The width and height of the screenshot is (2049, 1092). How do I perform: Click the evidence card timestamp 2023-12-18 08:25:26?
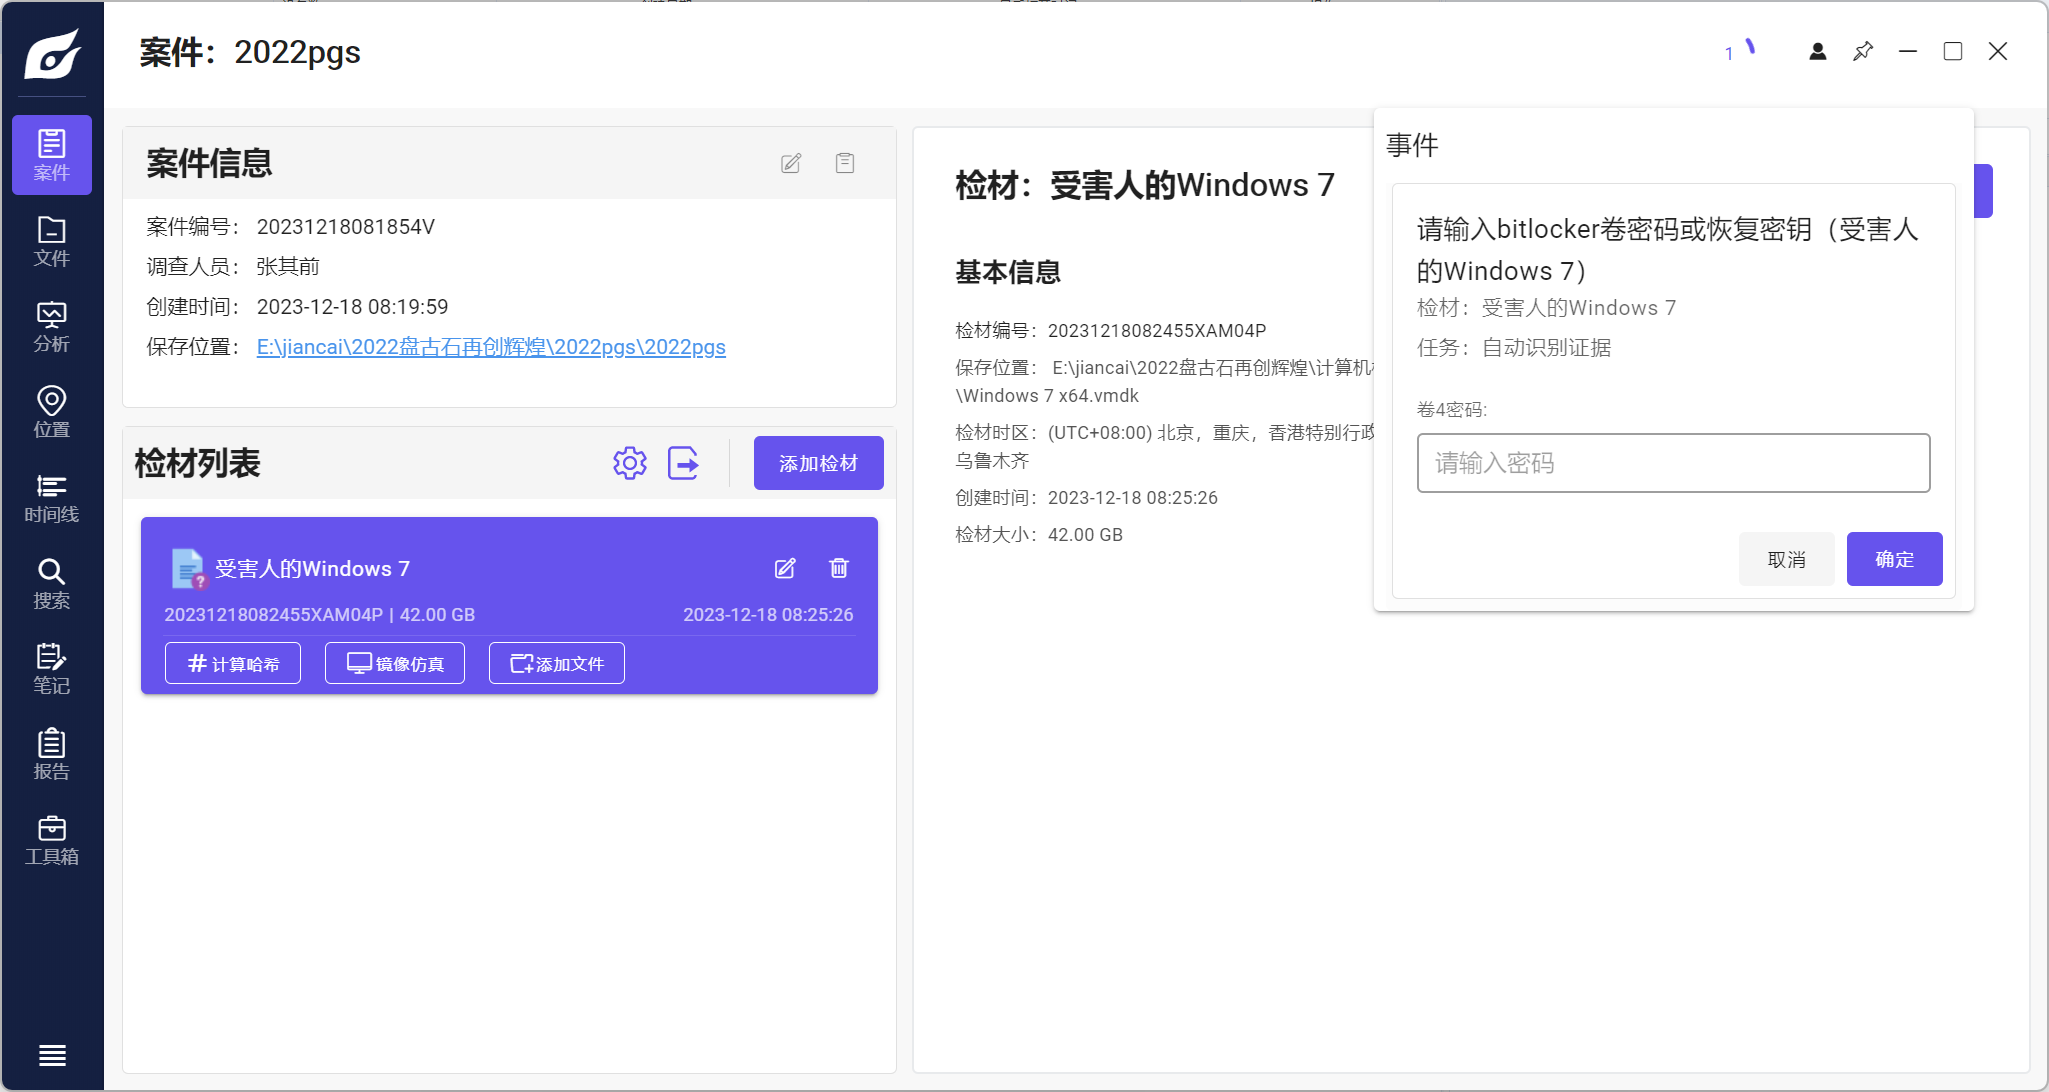coord(768,615)
